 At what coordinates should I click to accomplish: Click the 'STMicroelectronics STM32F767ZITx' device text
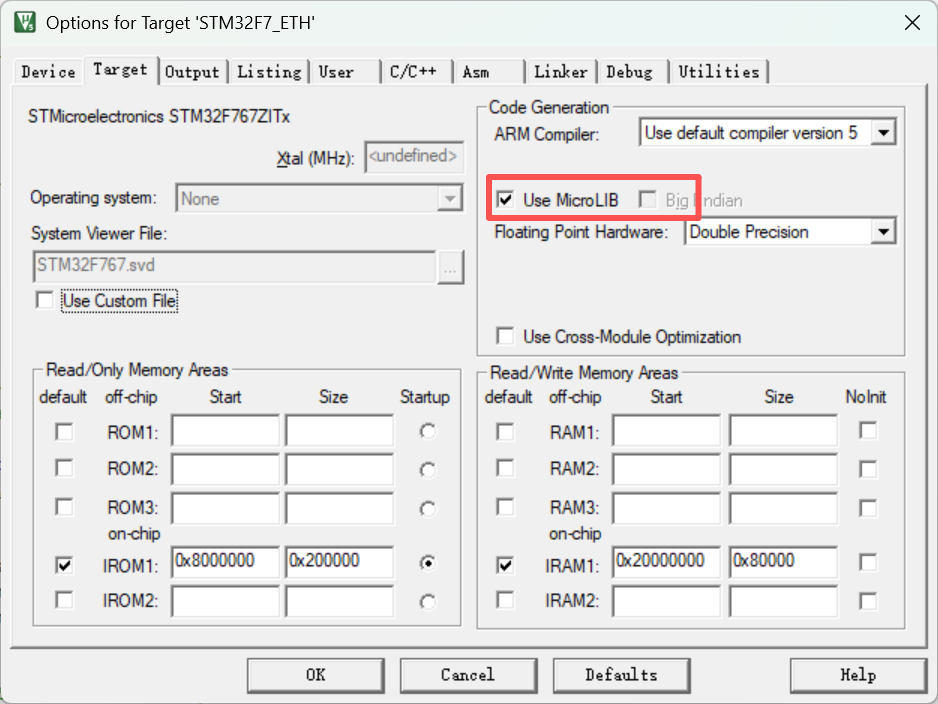coord(159,116)
